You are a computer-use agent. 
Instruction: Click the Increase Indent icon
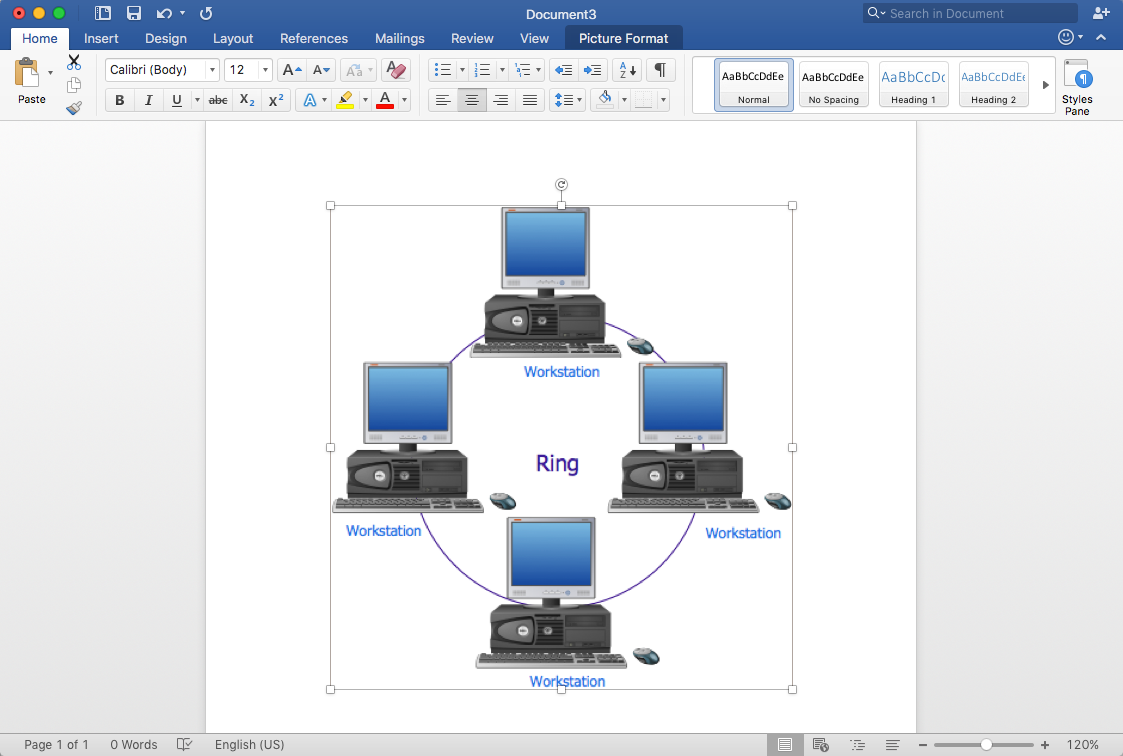pyautogui.click(x=593, y=70)
